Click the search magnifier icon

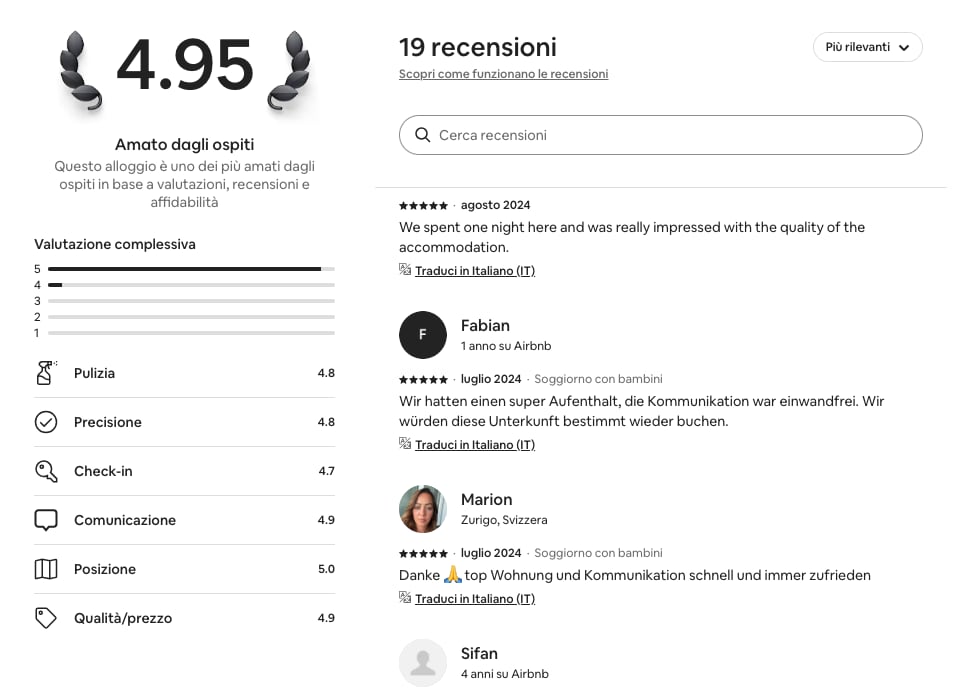point(422,135)
